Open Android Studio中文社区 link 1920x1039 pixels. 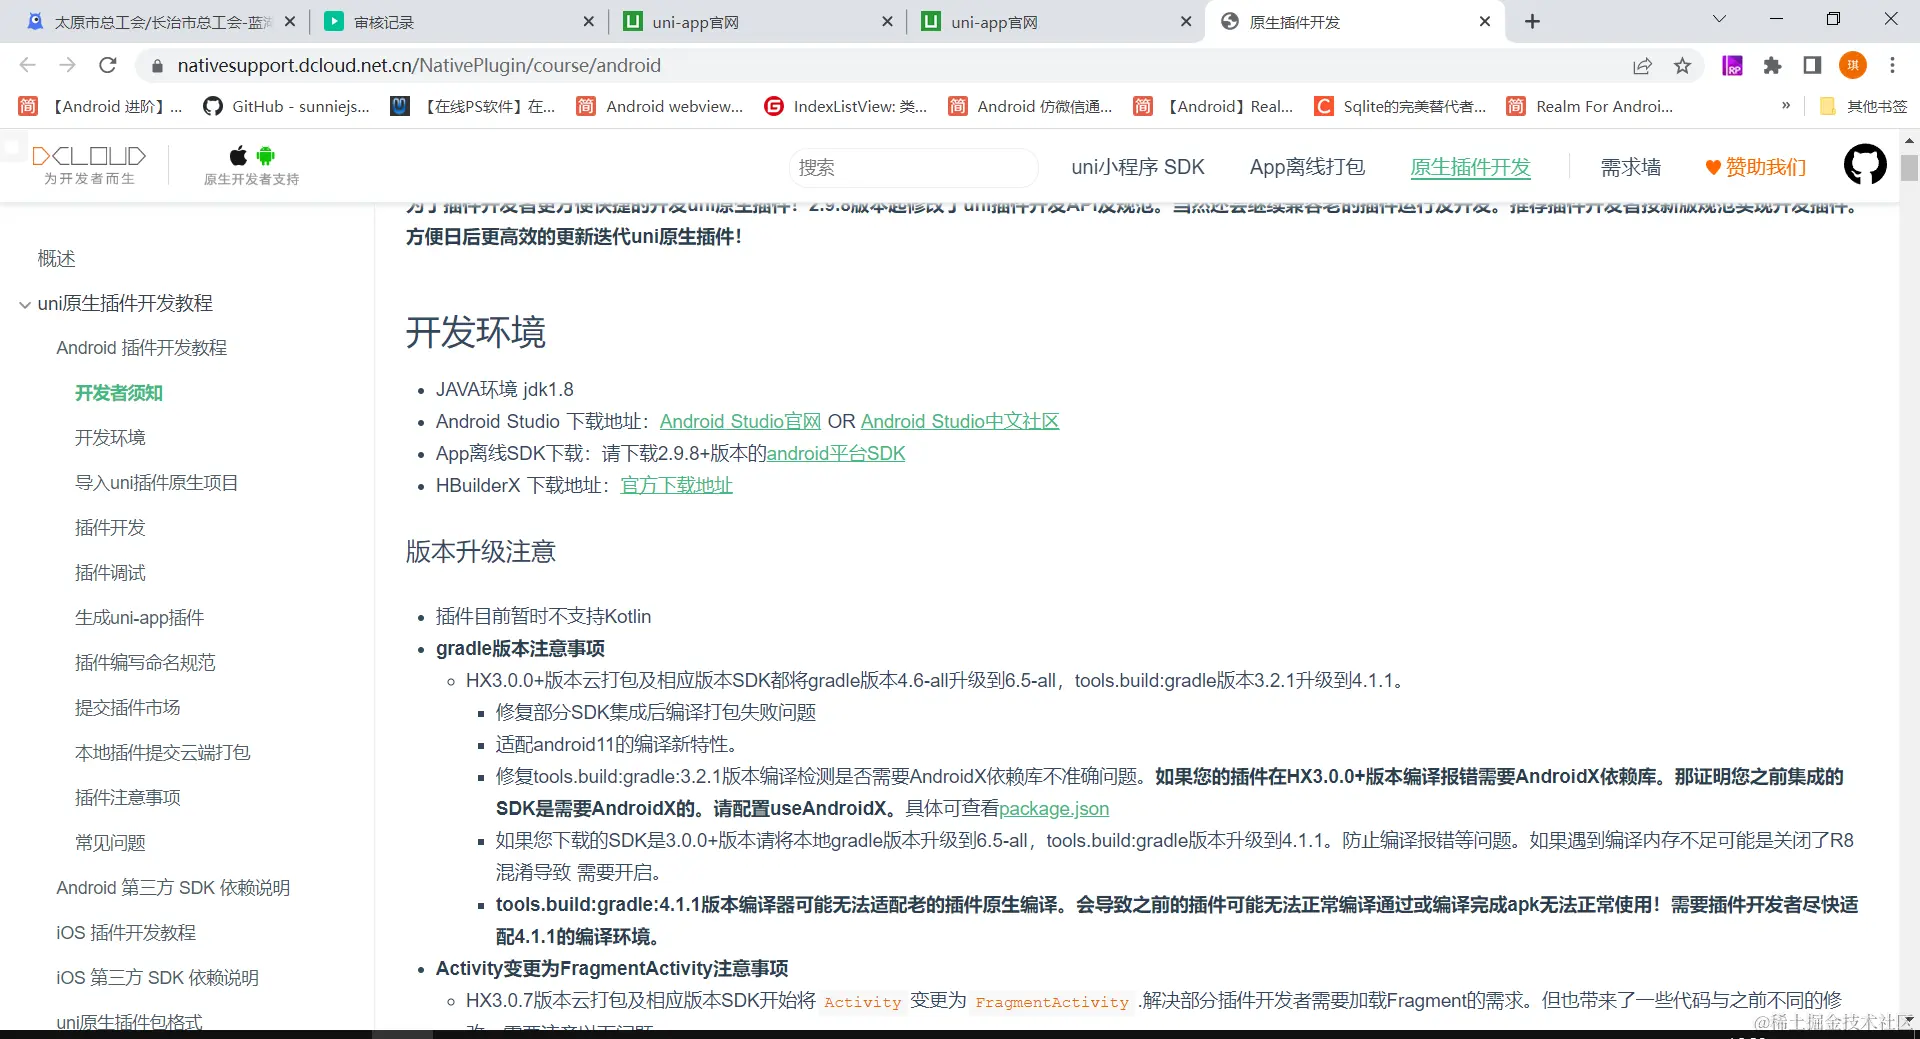pos(960,421)
